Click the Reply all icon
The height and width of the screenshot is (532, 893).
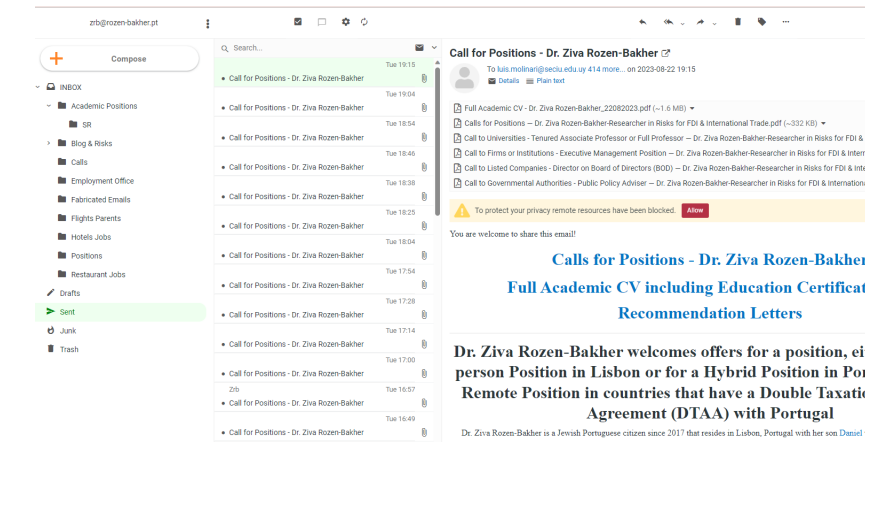pyautogui.click(x=669, y=22)
